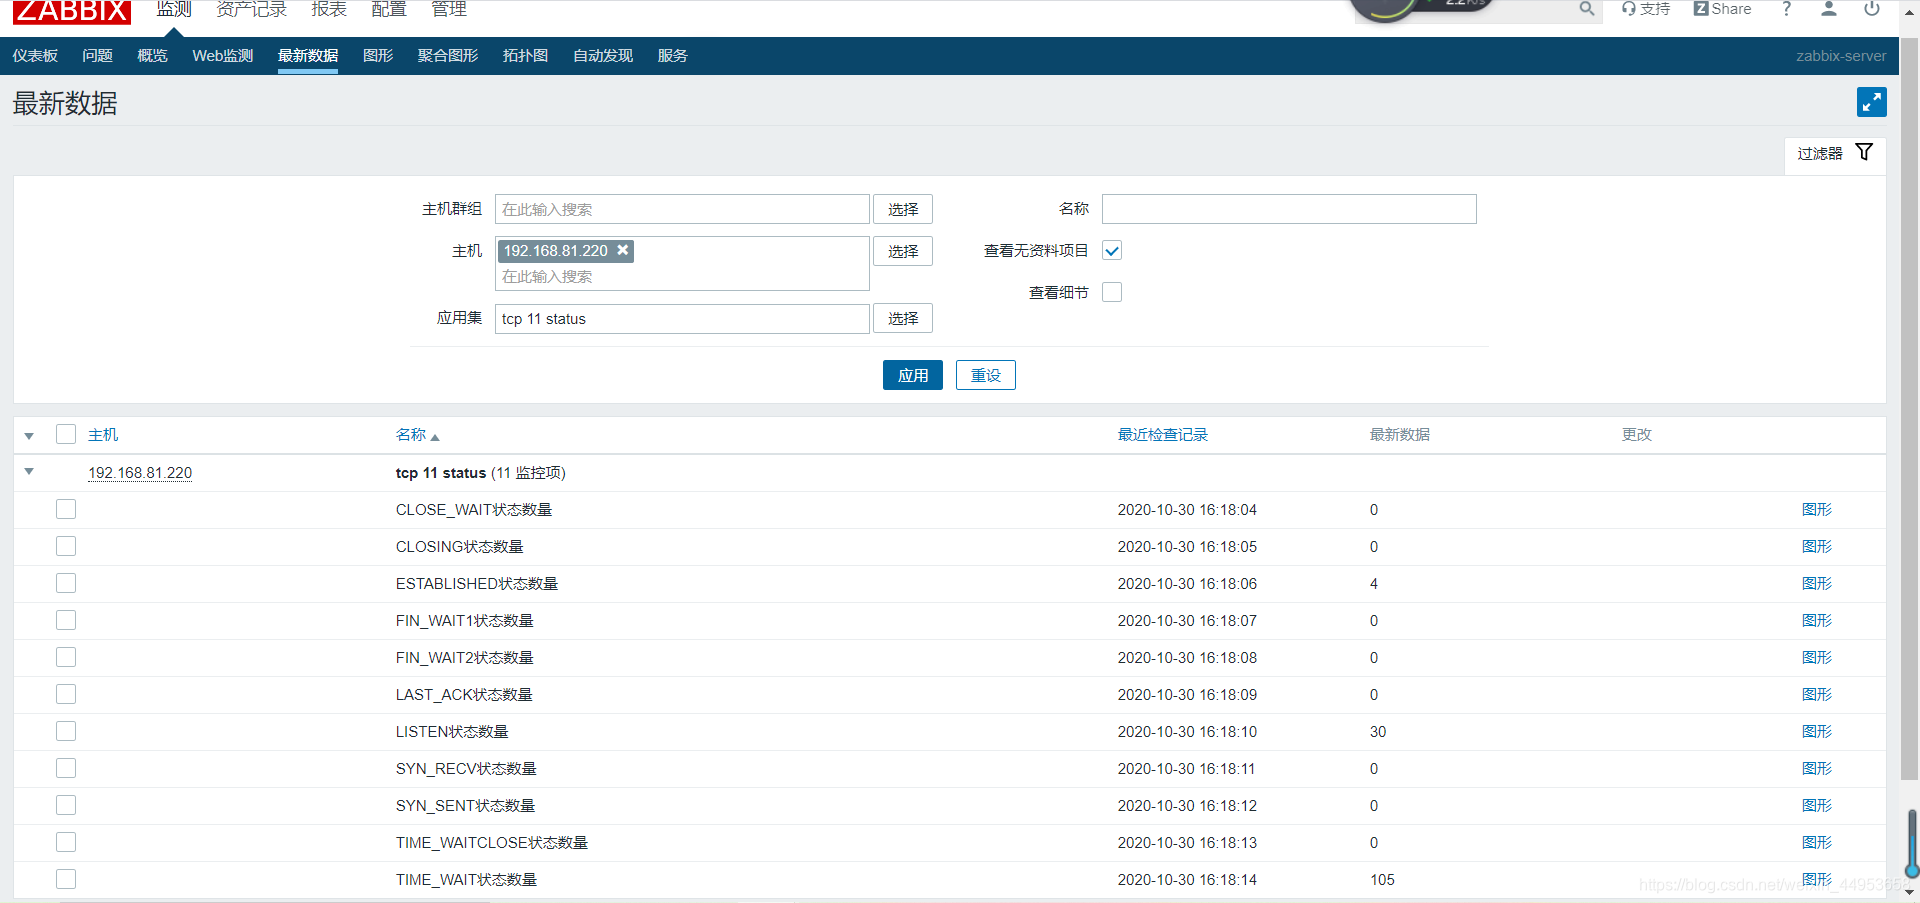The height and width of the screenshot is (903, 1920).
Task: Click the 应用集 field with tcp 11 status
Action: pos(682,318)
